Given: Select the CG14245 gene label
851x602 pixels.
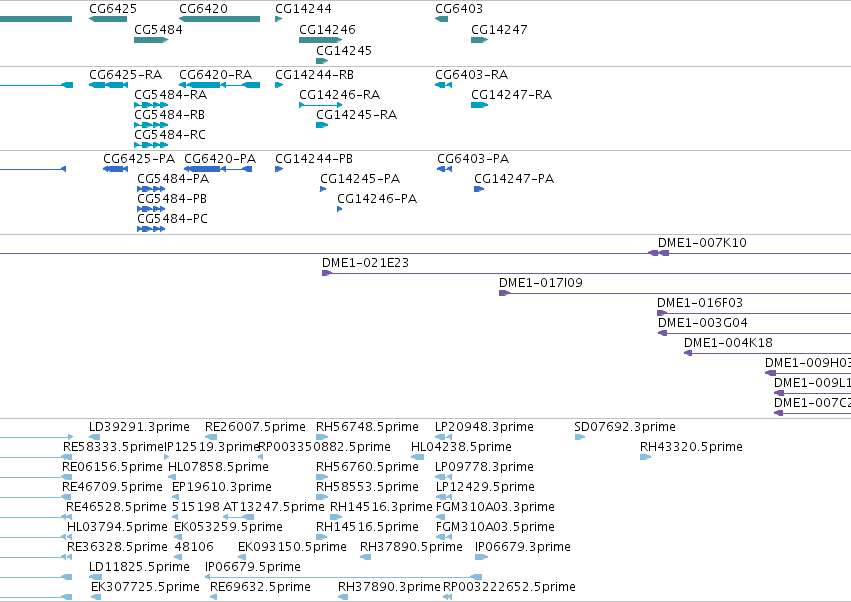Looking at the screenshot, I should point(344,51).
